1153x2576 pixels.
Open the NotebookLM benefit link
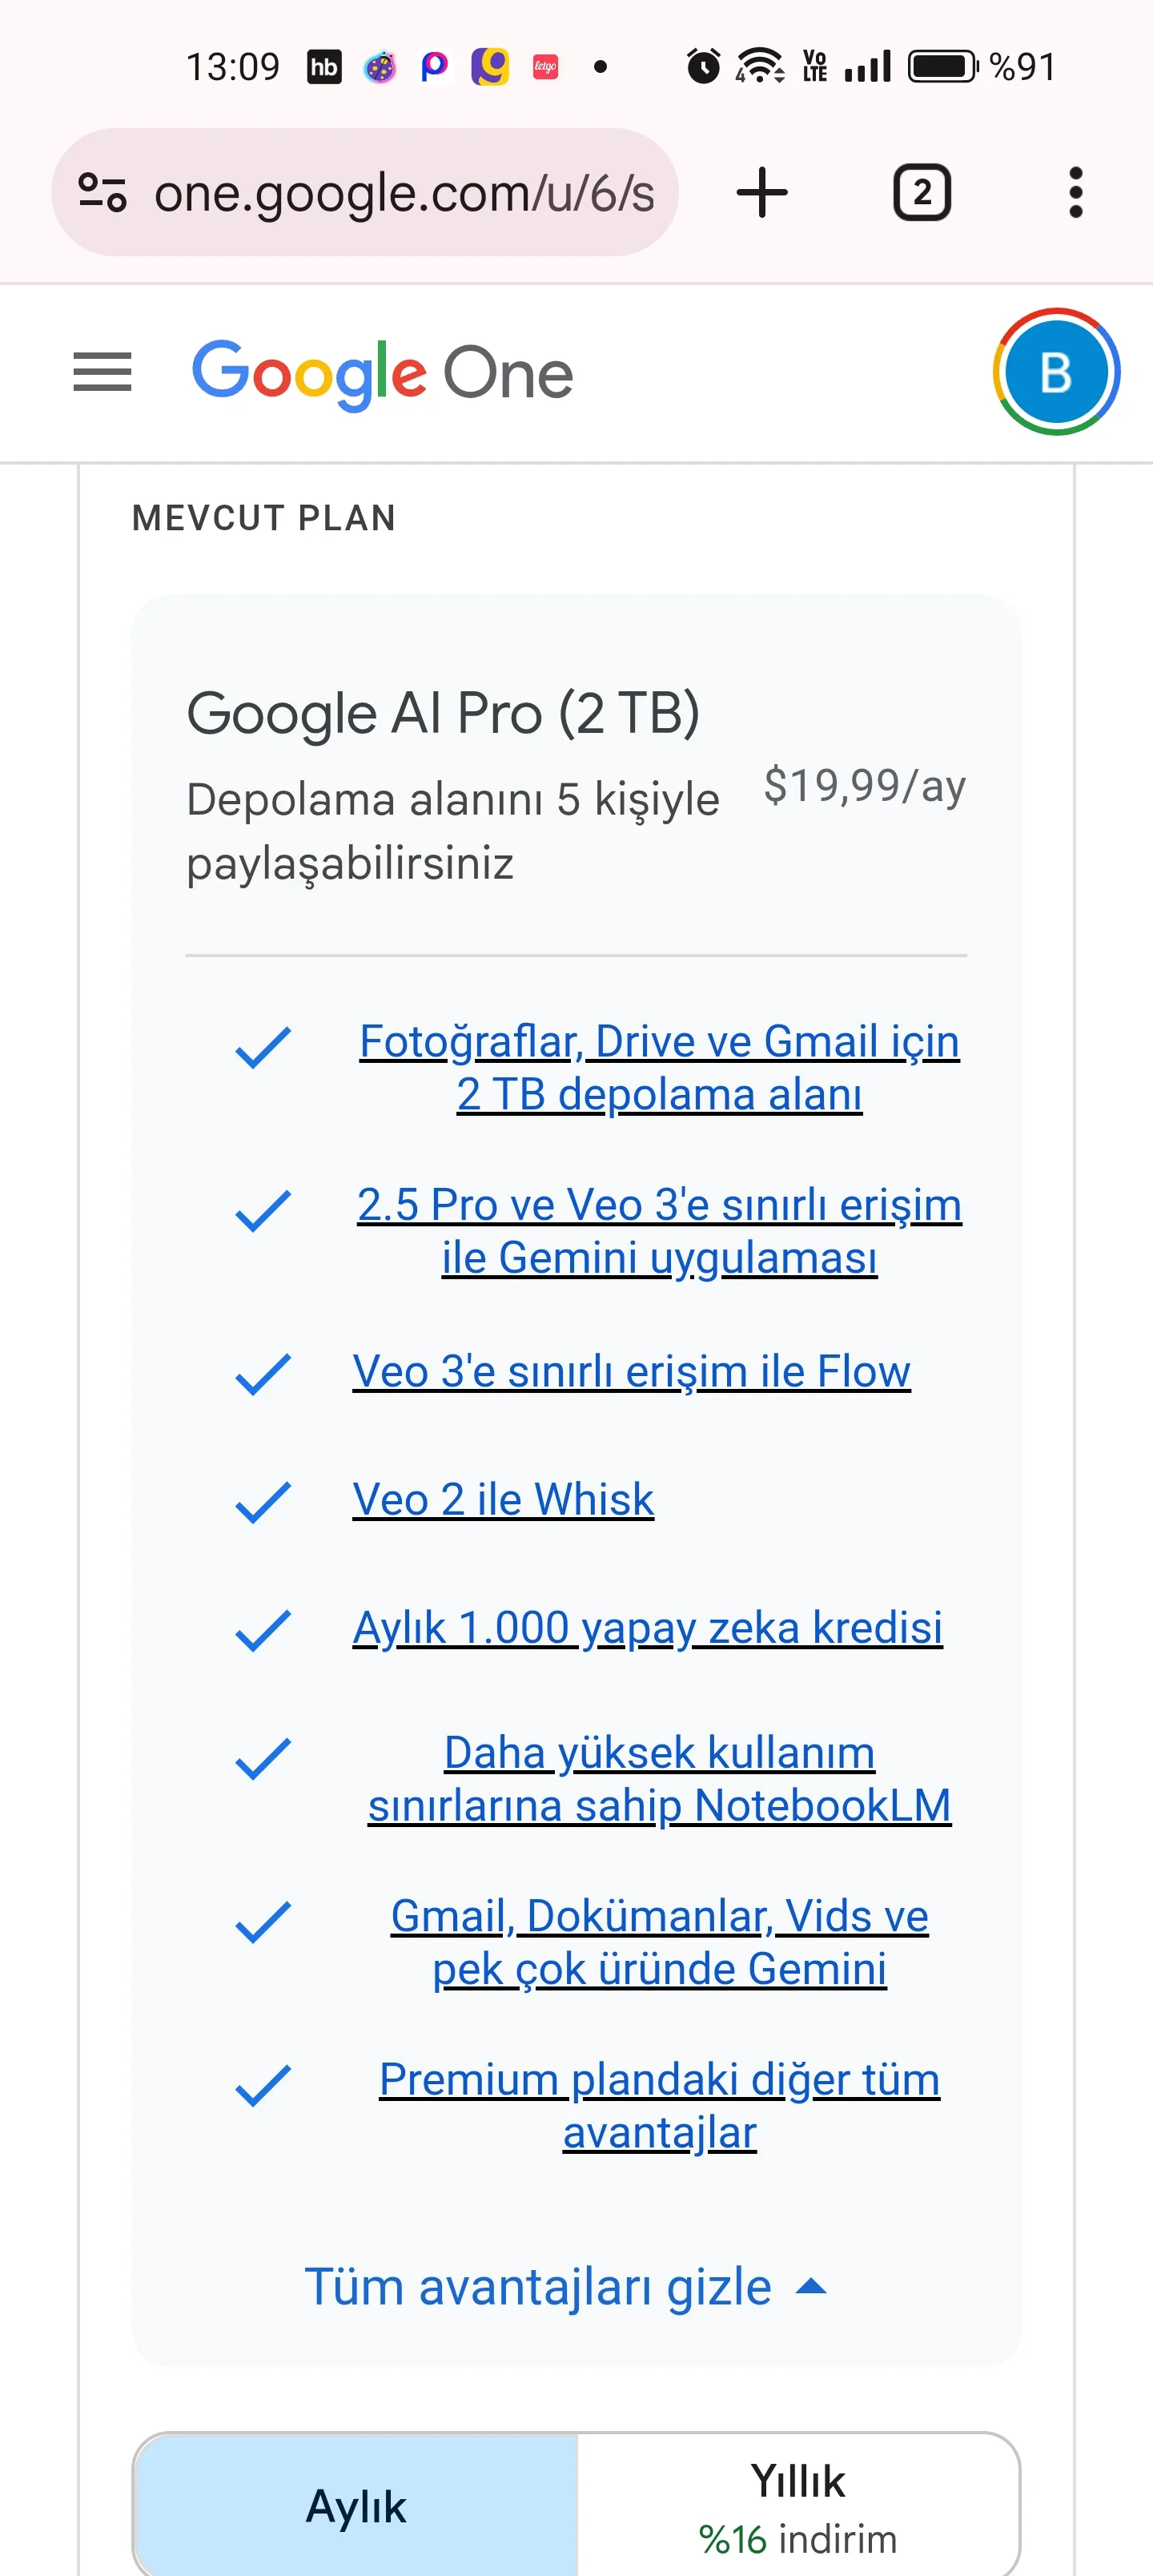[659, 1779]
